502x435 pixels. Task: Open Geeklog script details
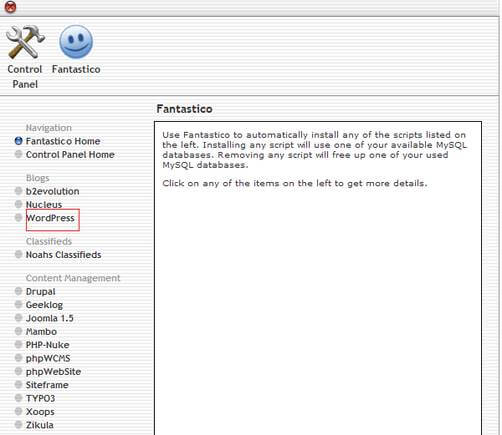[x=44, y=305]
